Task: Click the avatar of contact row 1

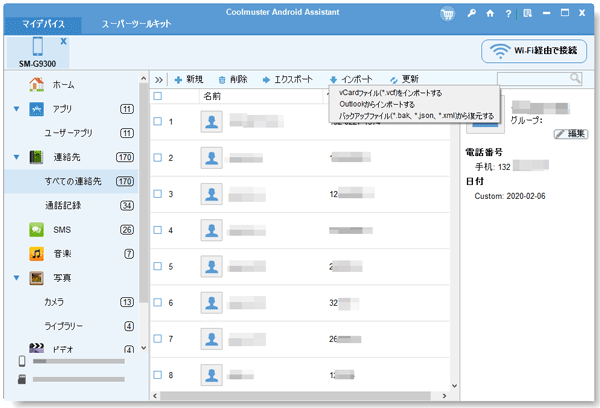Action: coord(212,122)
